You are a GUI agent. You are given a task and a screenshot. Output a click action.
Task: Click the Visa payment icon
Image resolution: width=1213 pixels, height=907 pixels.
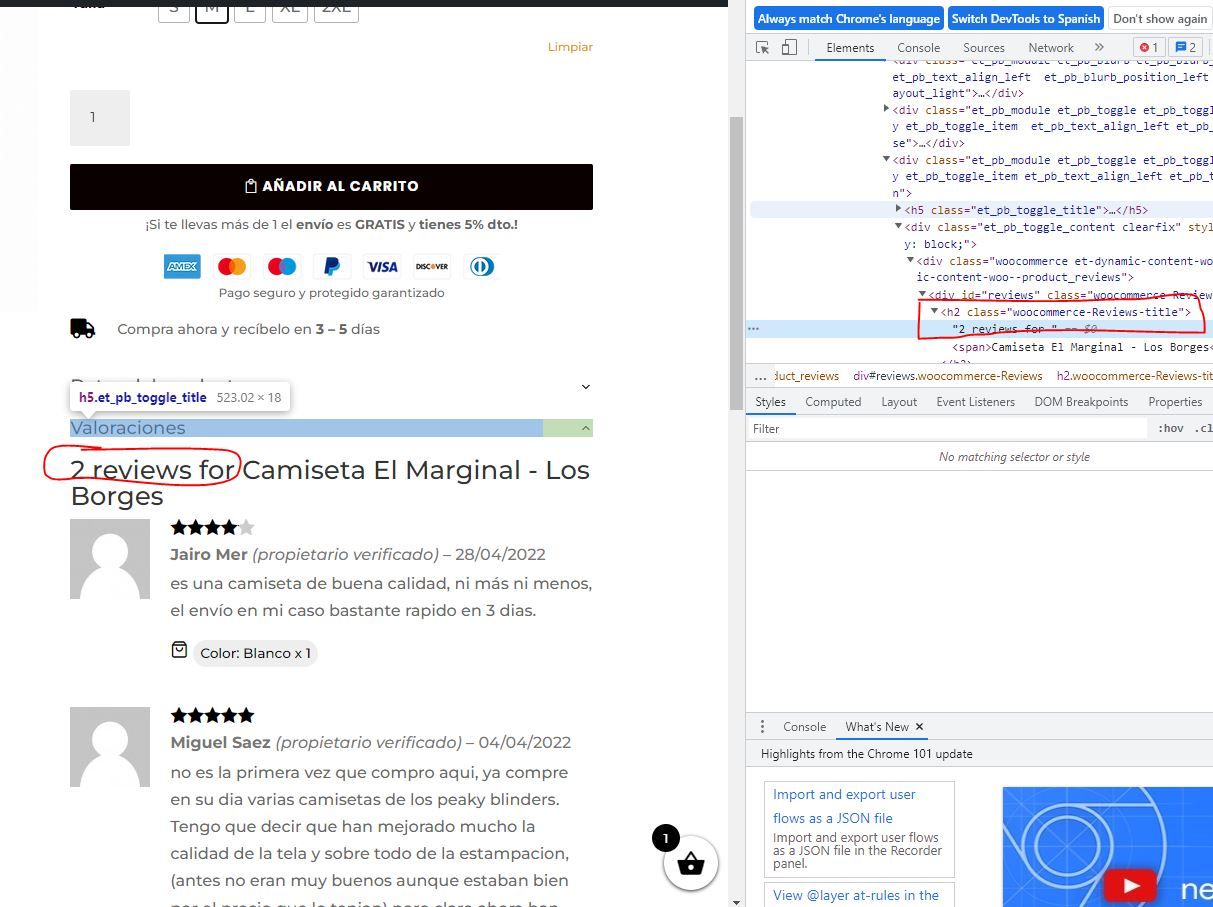tap(382, 266)
